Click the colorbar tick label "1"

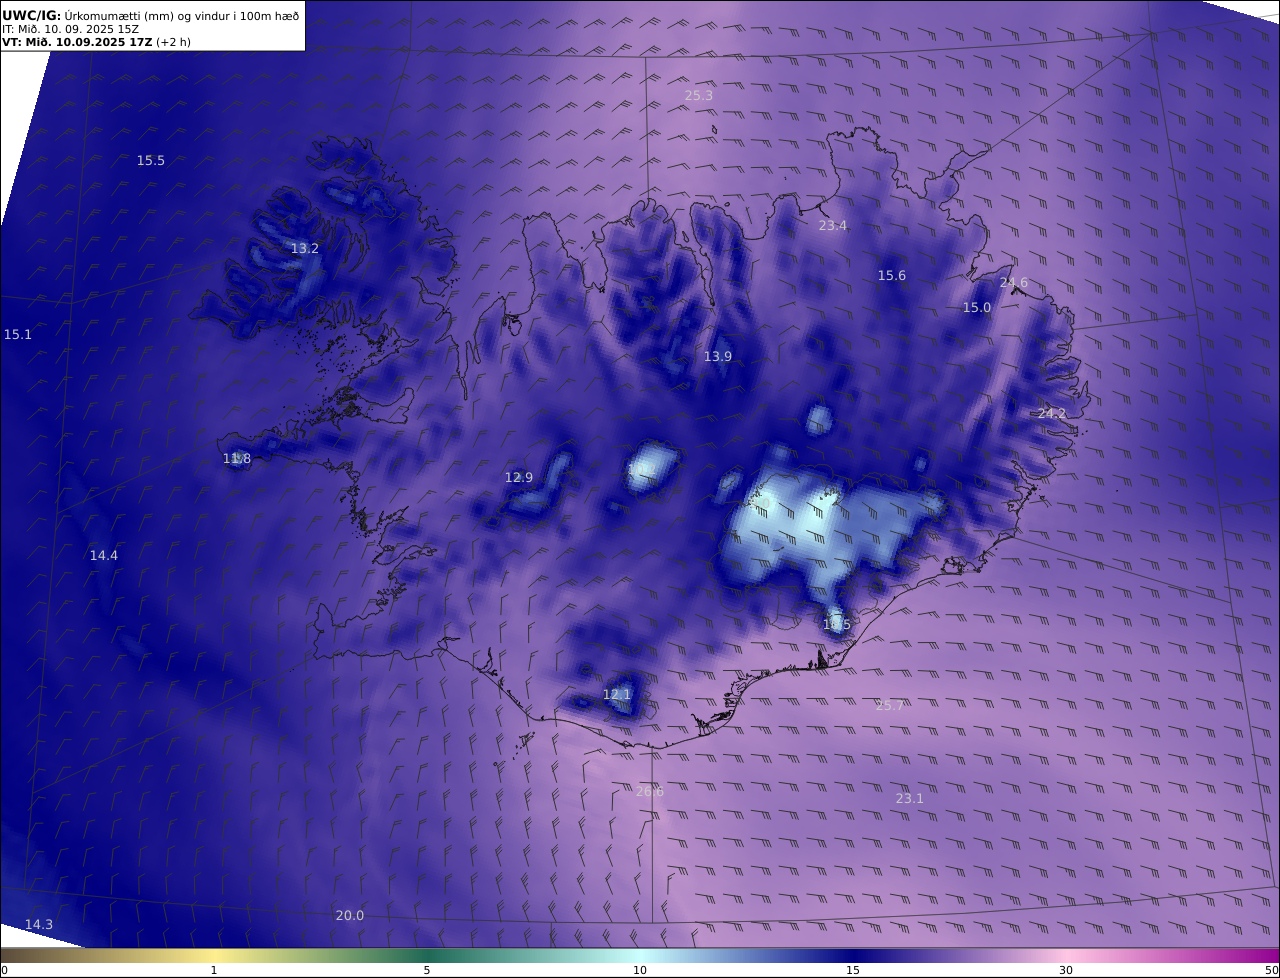[x=214, y=970]
